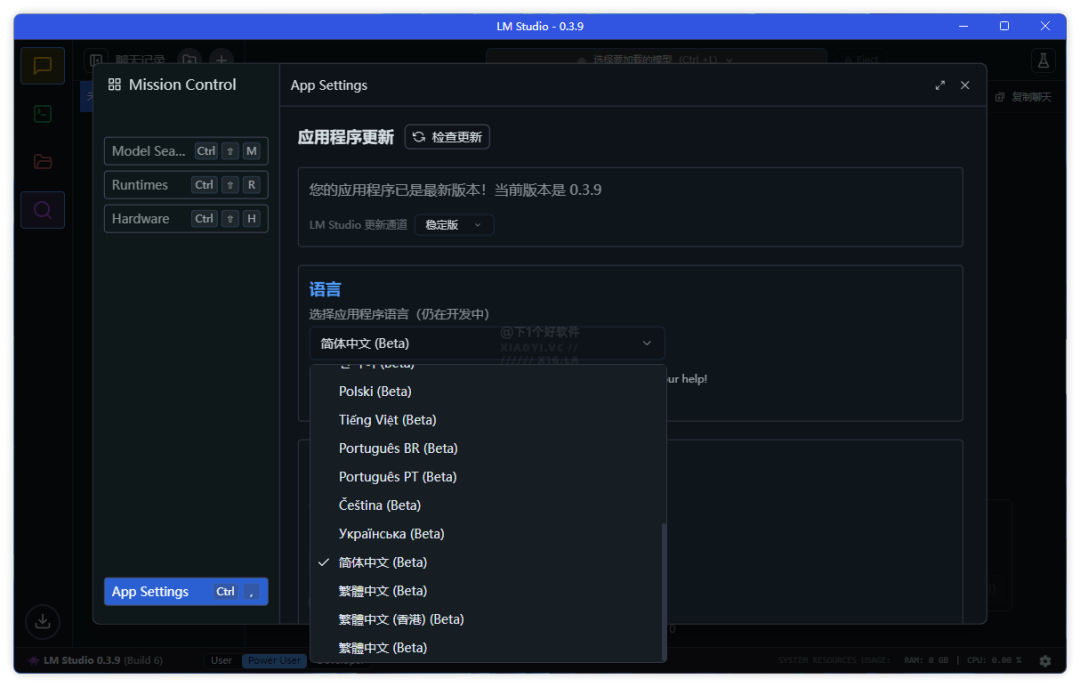This screenshot has width=1080, height=687.
Task: Expand the App Settings dialog to fullscreen
Action: tap(940, 86)
